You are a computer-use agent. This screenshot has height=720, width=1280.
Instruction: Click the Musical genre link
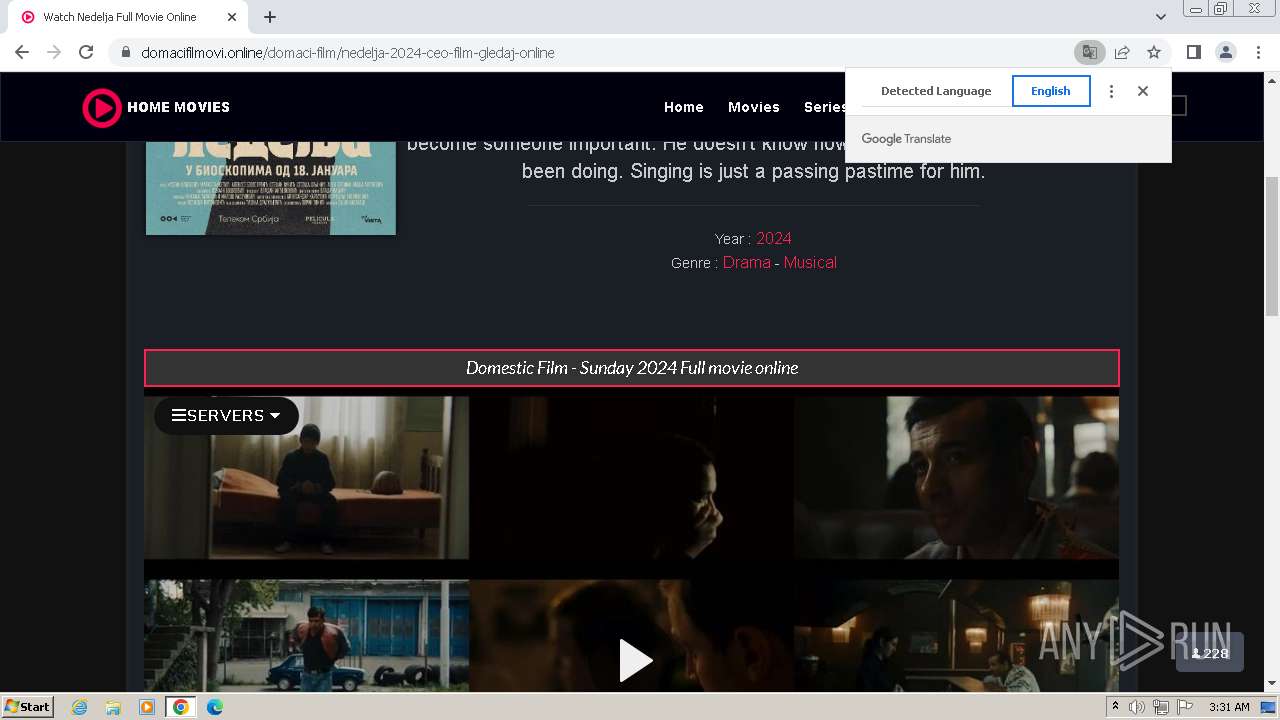coord(810,262)
